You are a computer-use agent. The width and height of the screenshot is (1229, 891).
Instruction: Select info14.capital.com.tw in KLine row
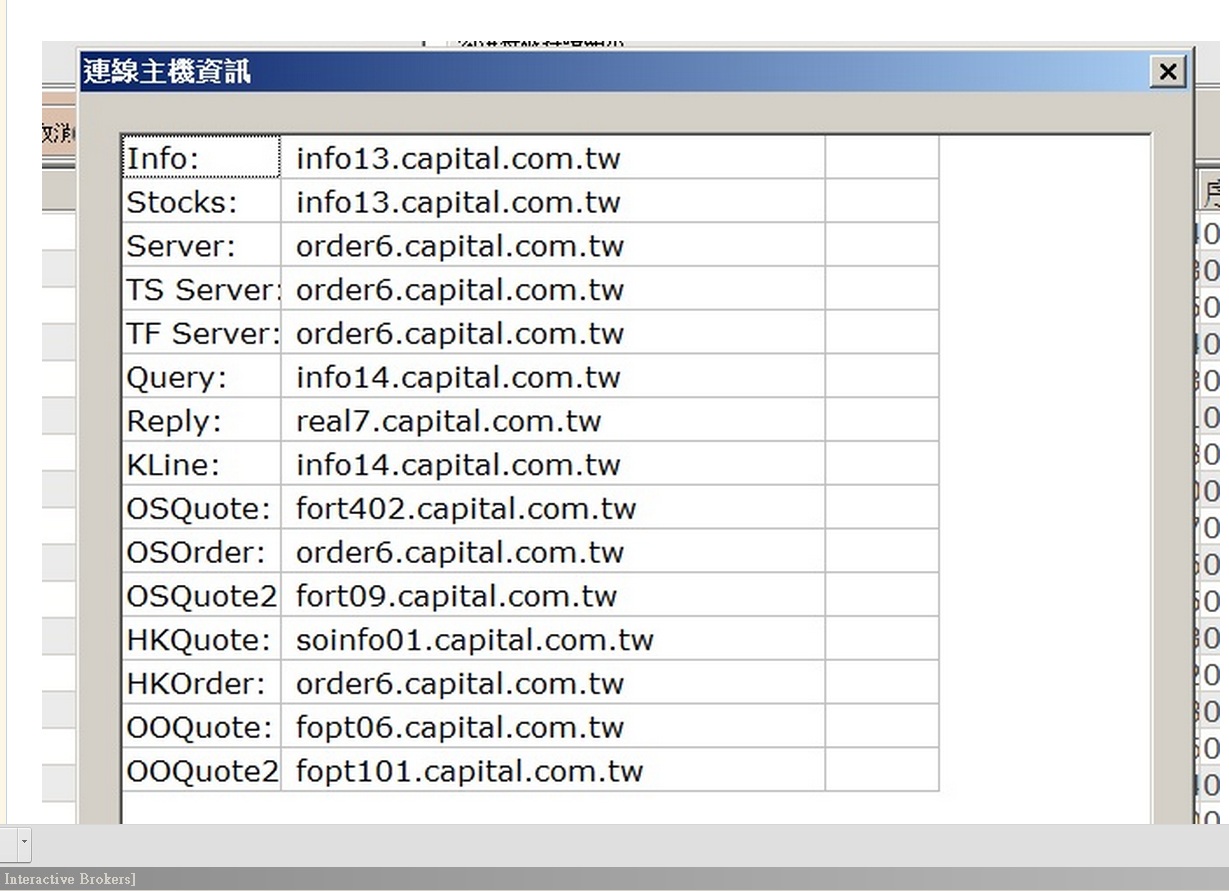click(553, 464)
